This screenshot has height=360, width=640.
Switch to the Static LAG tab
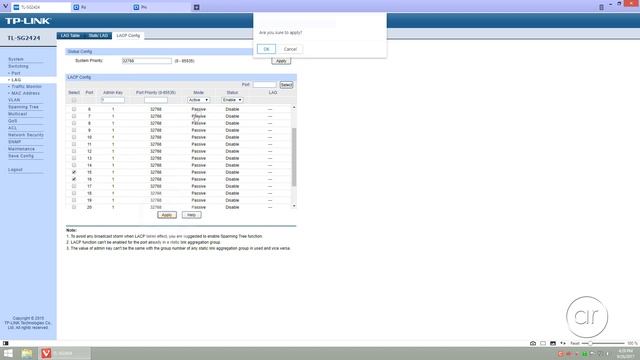[x=98, y=36]
